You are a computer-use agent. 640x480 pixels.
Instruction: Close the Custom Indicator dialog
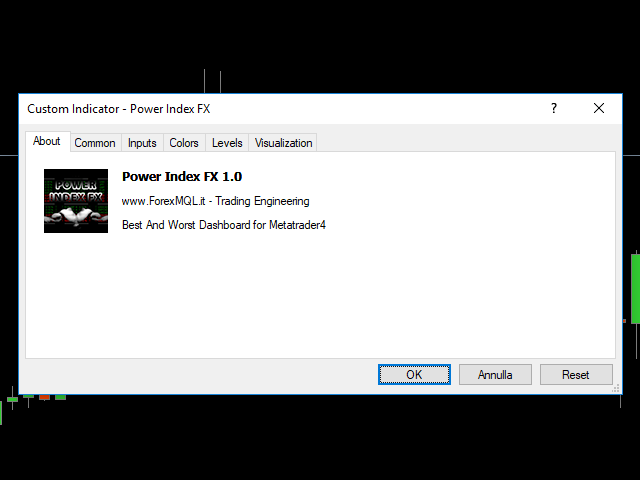[599, 109]
